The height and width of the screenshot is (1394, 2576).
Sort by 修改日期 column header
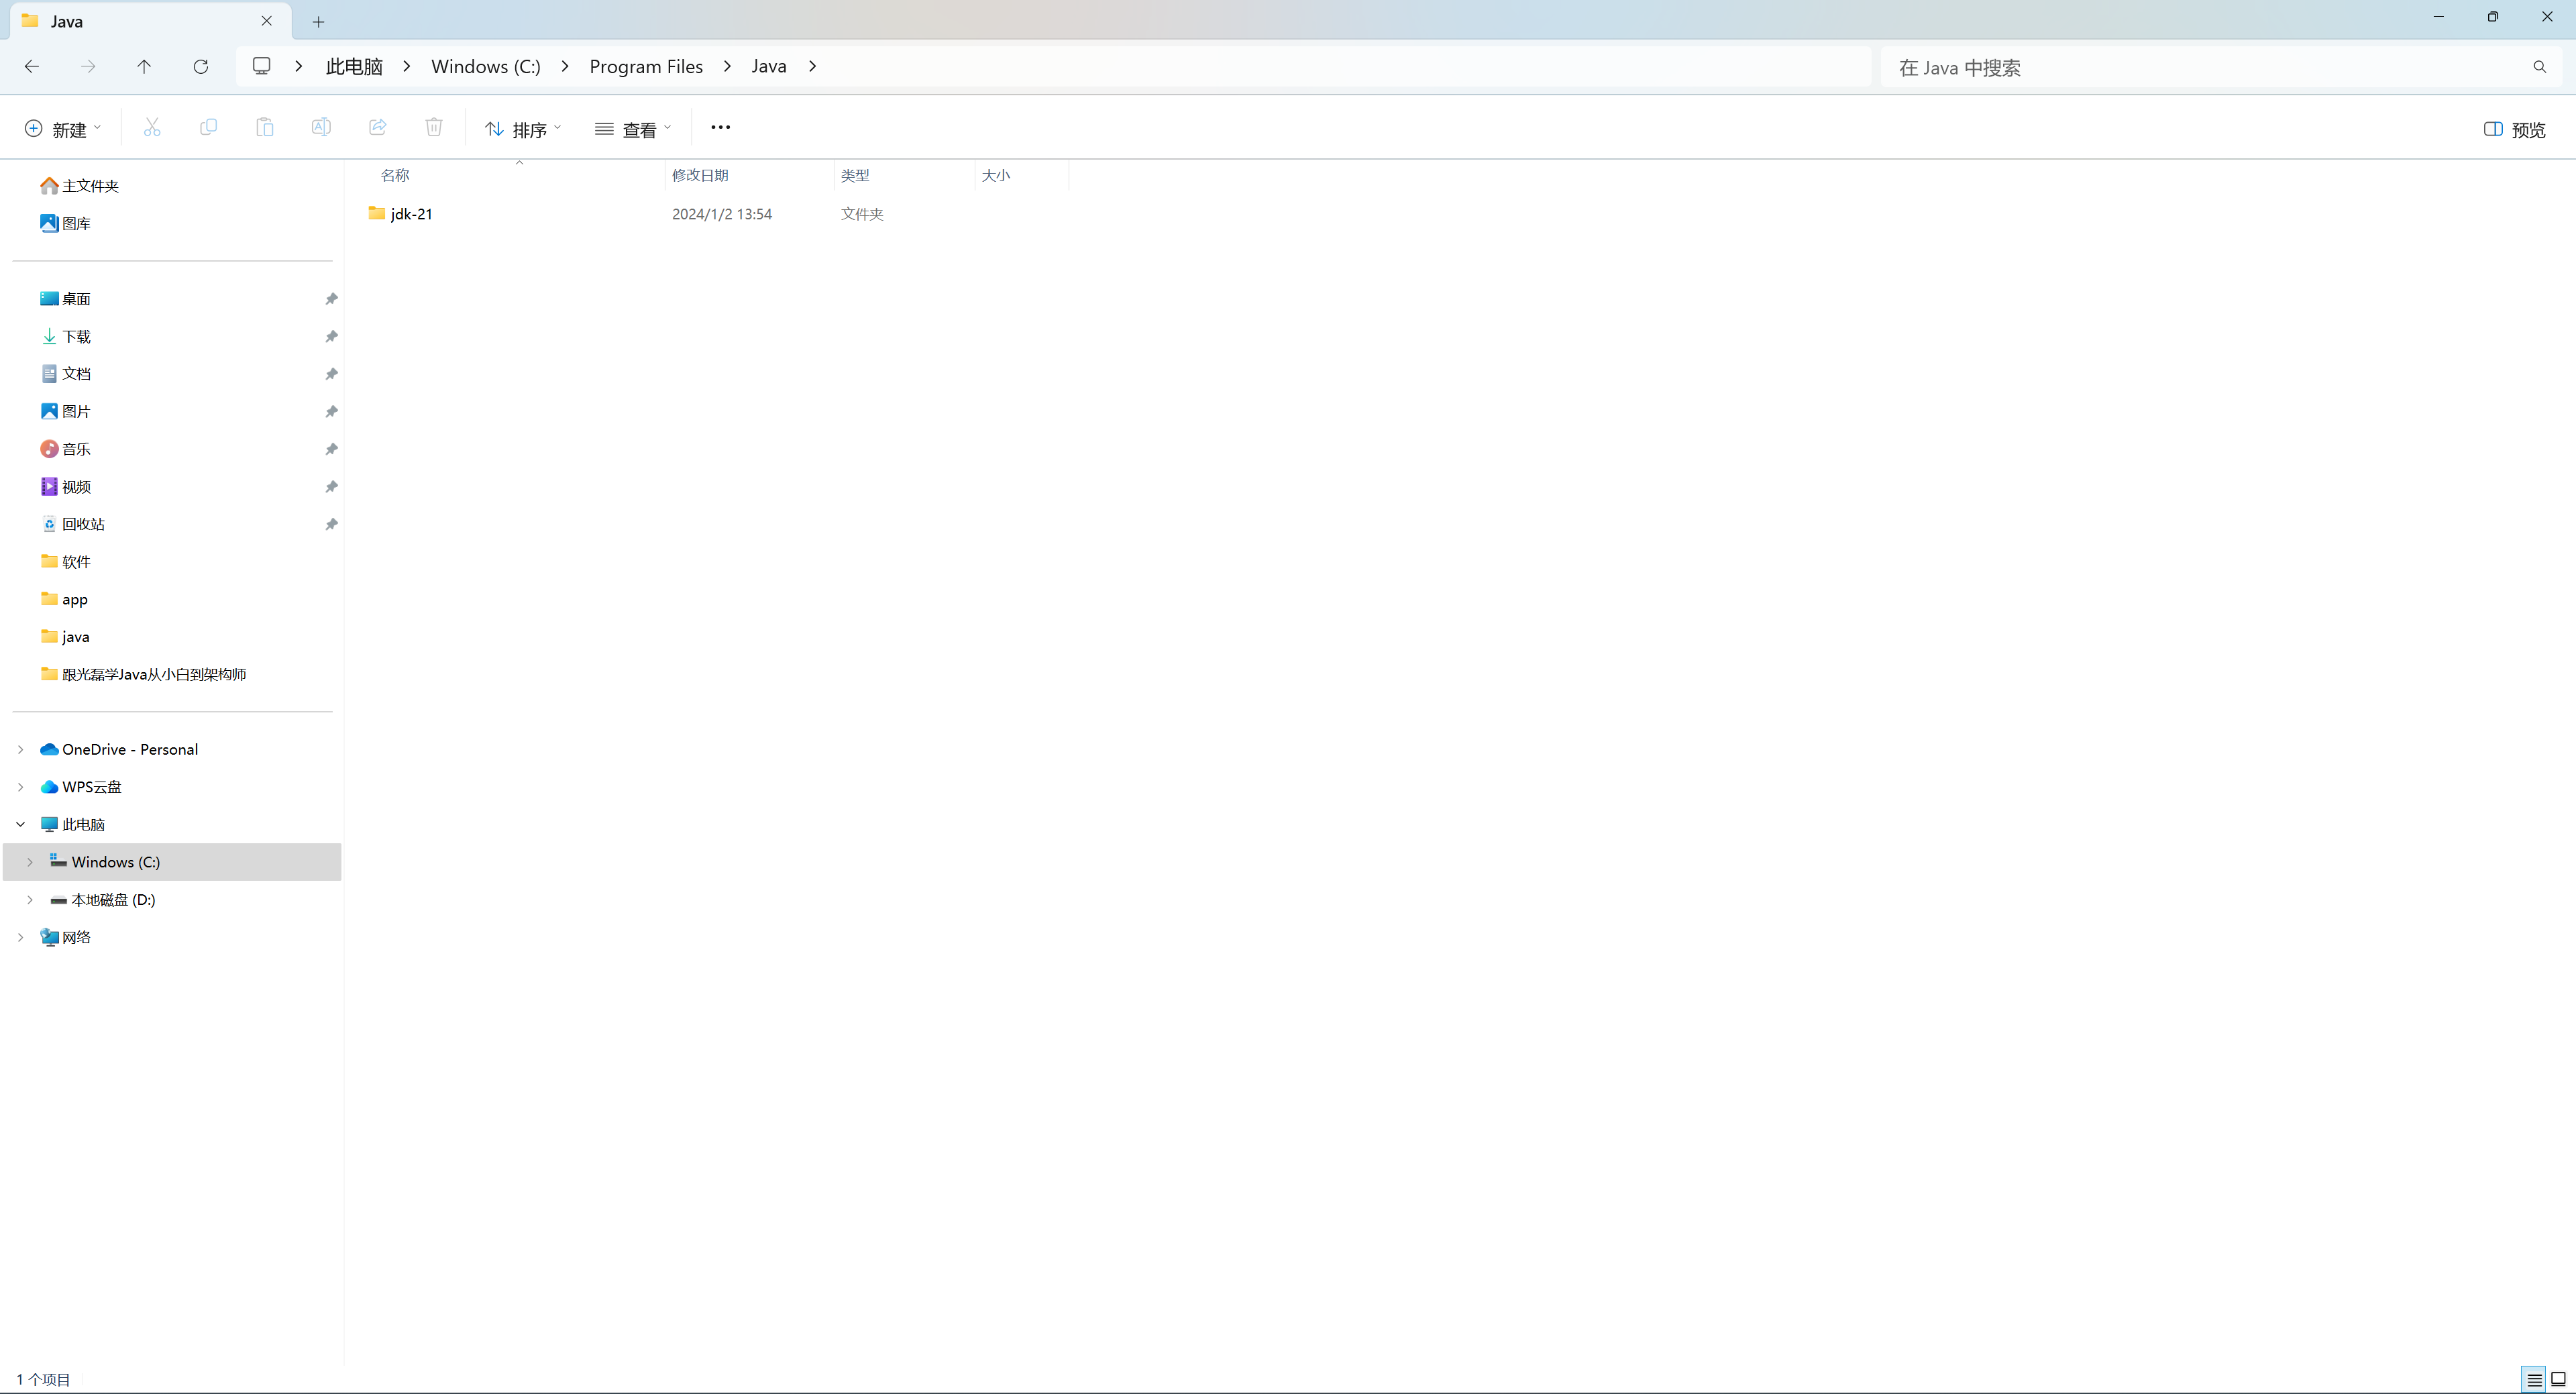700,175
